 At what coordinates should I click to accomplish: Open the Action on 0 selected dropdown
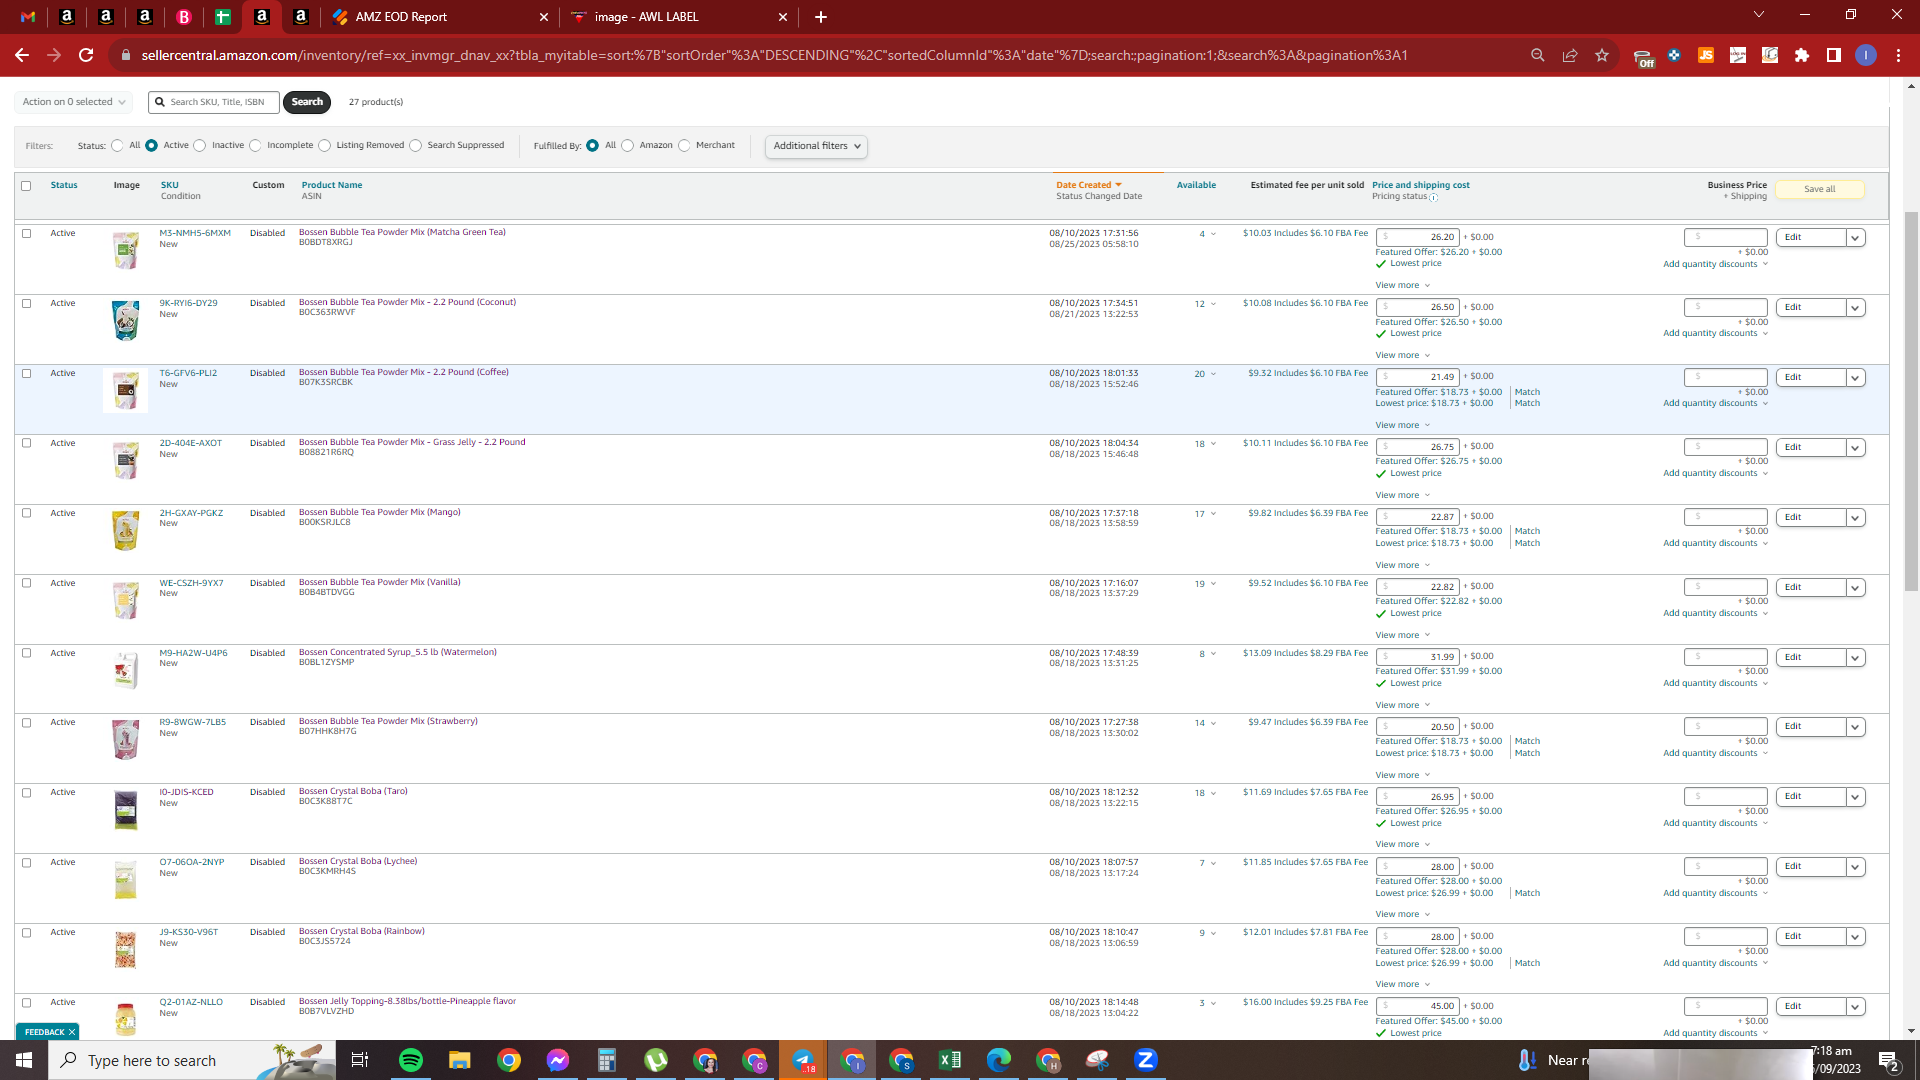point(73,102)
